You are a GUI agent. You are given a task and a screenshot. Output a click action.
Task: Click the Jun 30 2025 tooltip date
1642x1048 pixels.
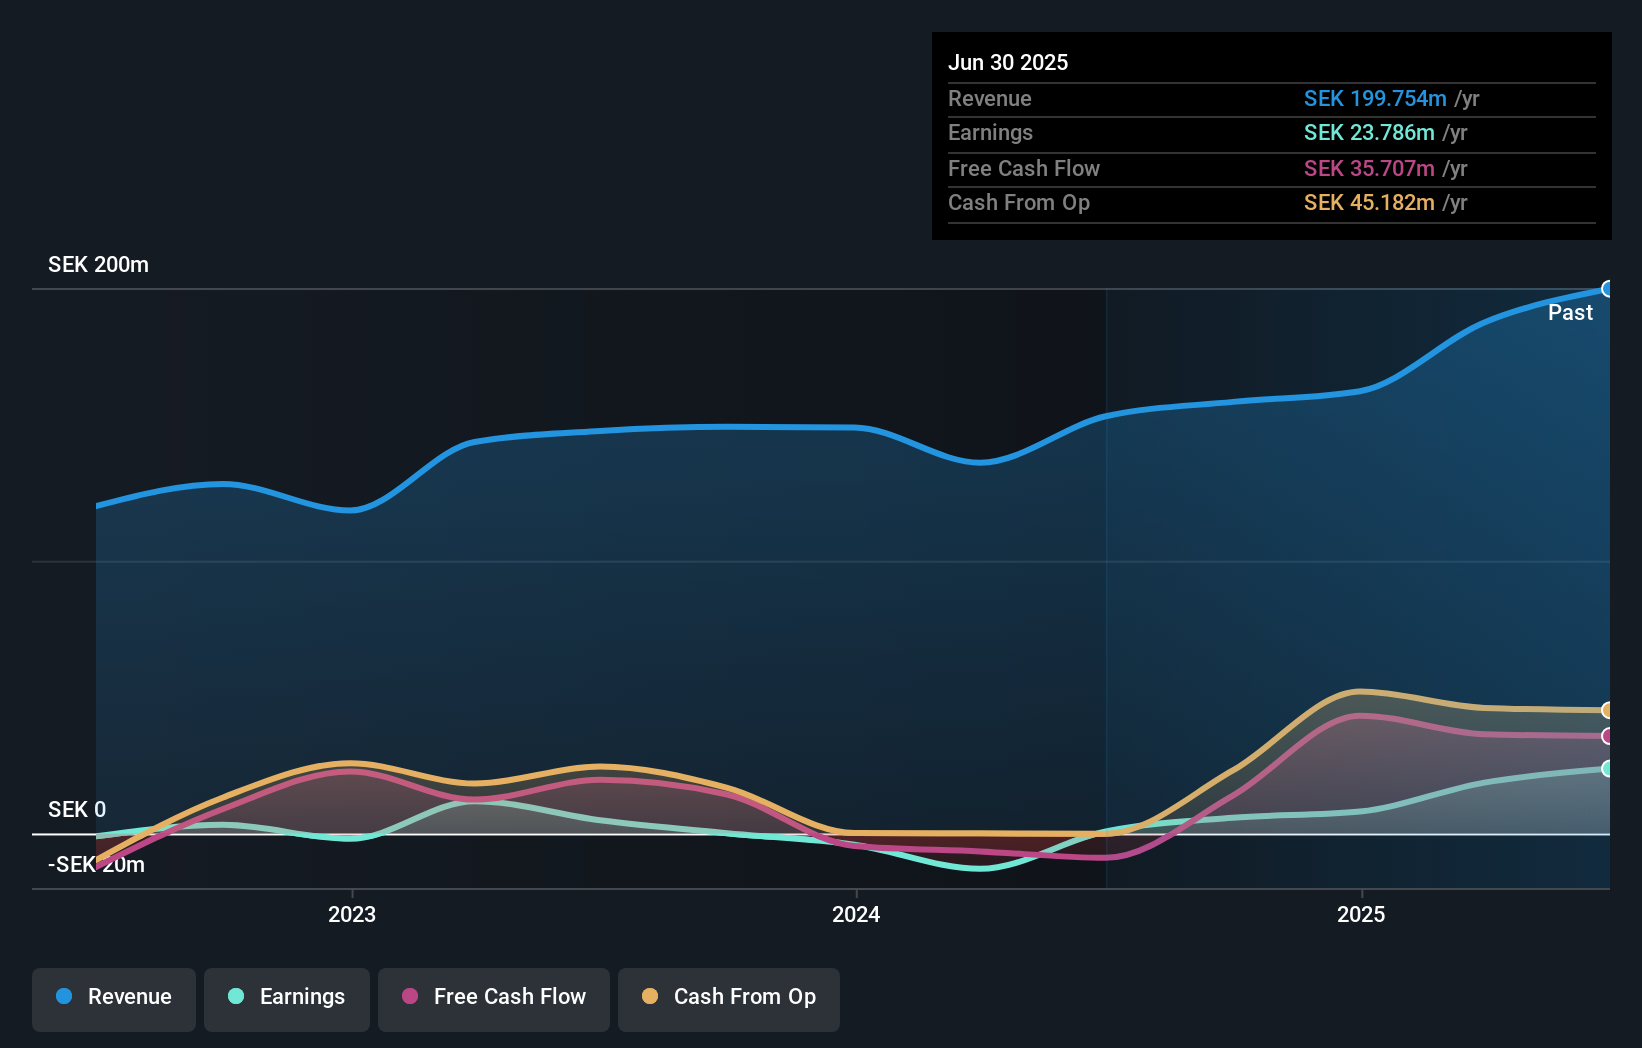pyautogui.click(x=1008, y=62)
